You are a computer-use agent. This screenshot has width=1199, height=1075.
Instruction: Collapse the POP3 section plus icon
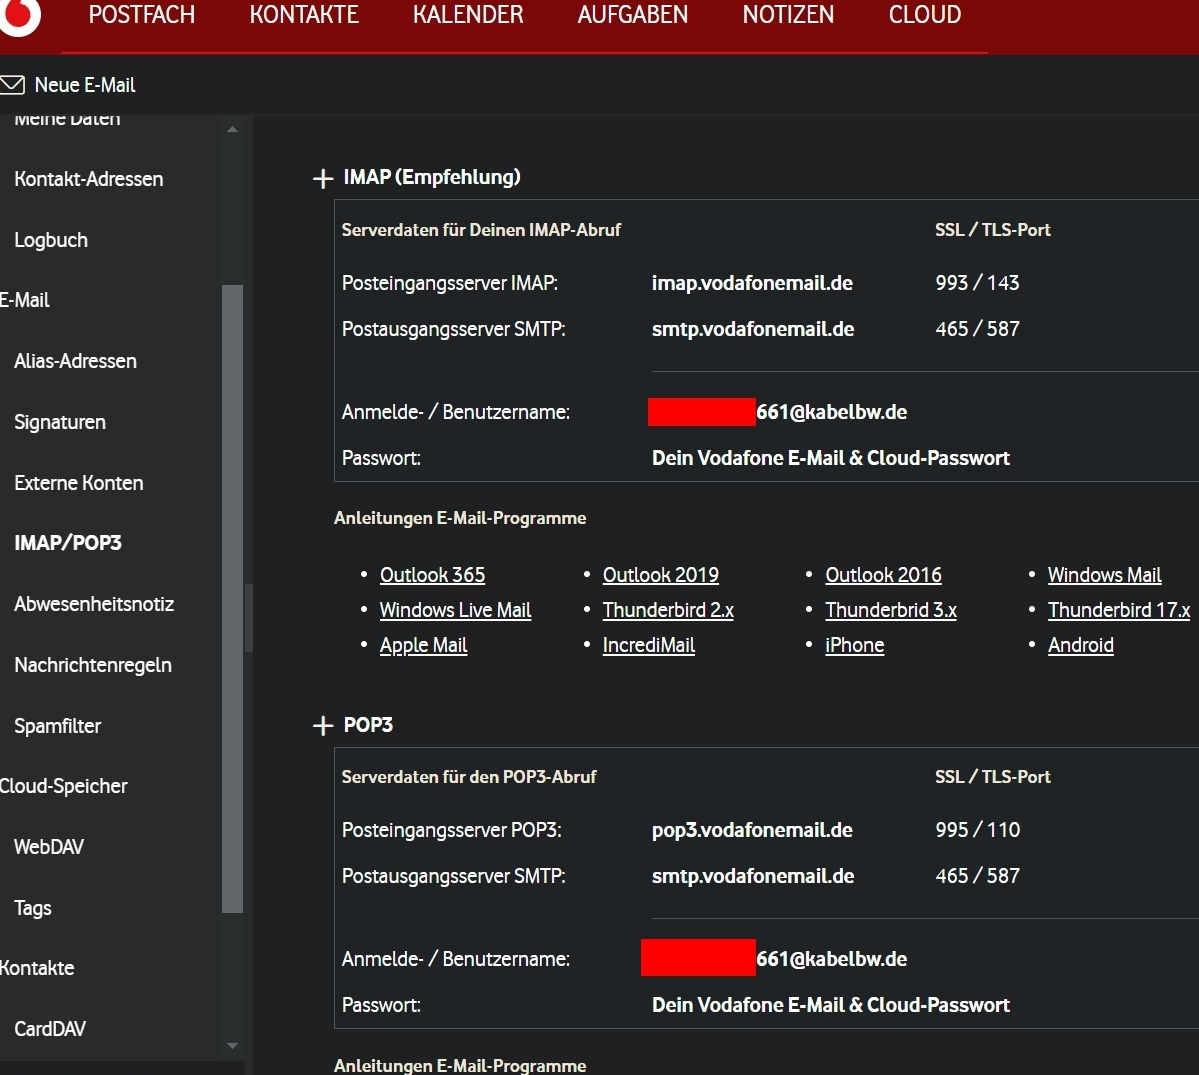(323, 726)
